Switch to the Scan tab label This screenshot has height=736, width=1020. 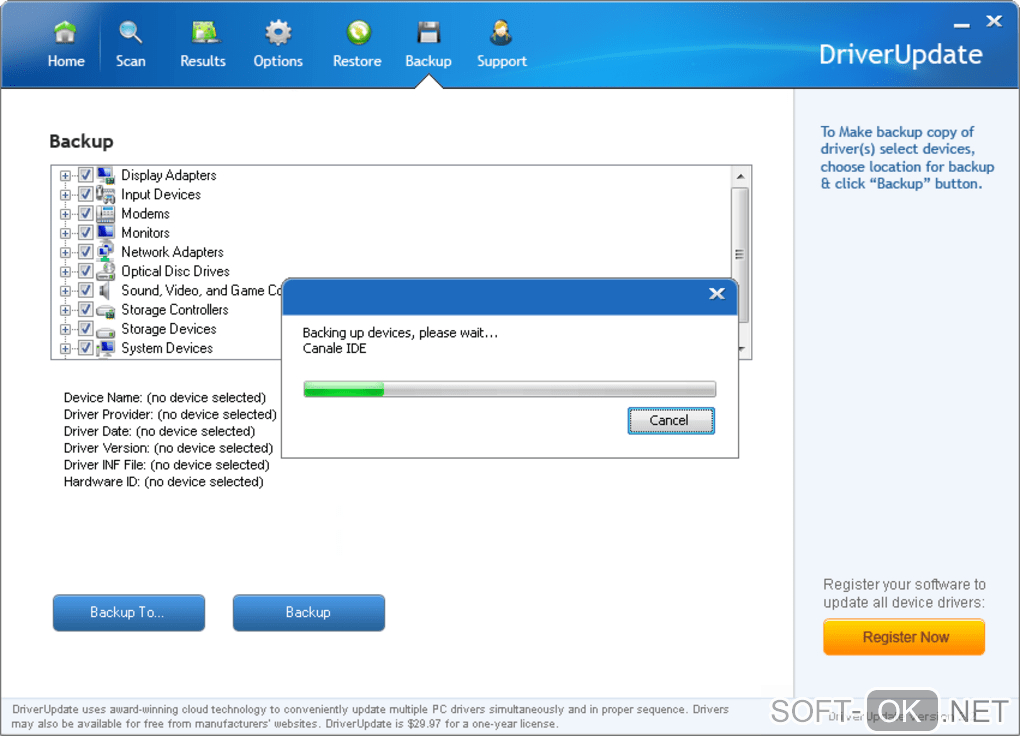pos(130,61)
